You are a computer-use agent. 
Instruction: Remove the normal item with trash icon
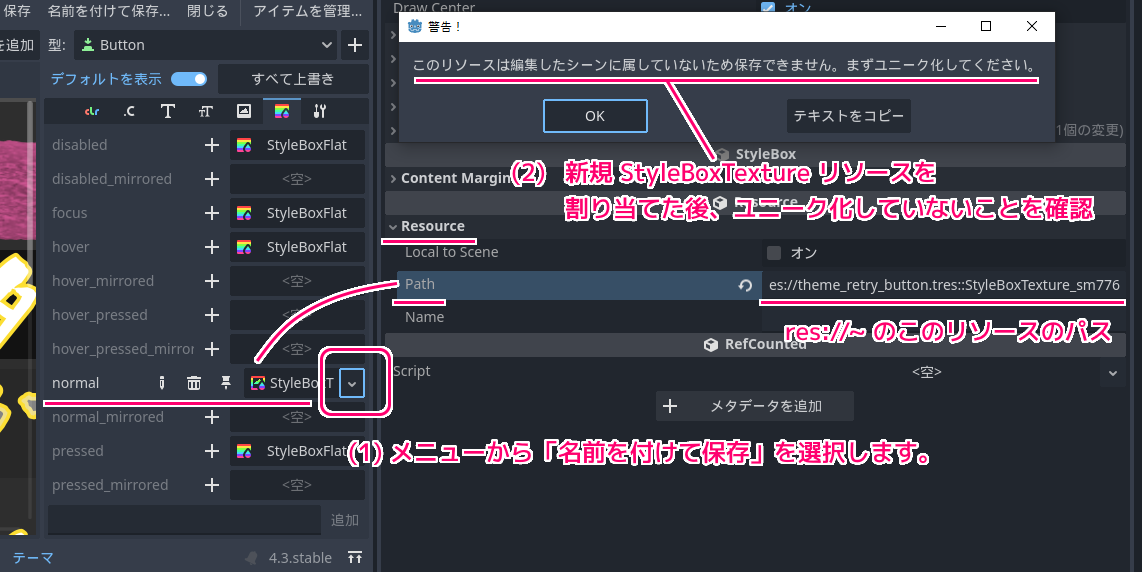click(x=194, y=383)
